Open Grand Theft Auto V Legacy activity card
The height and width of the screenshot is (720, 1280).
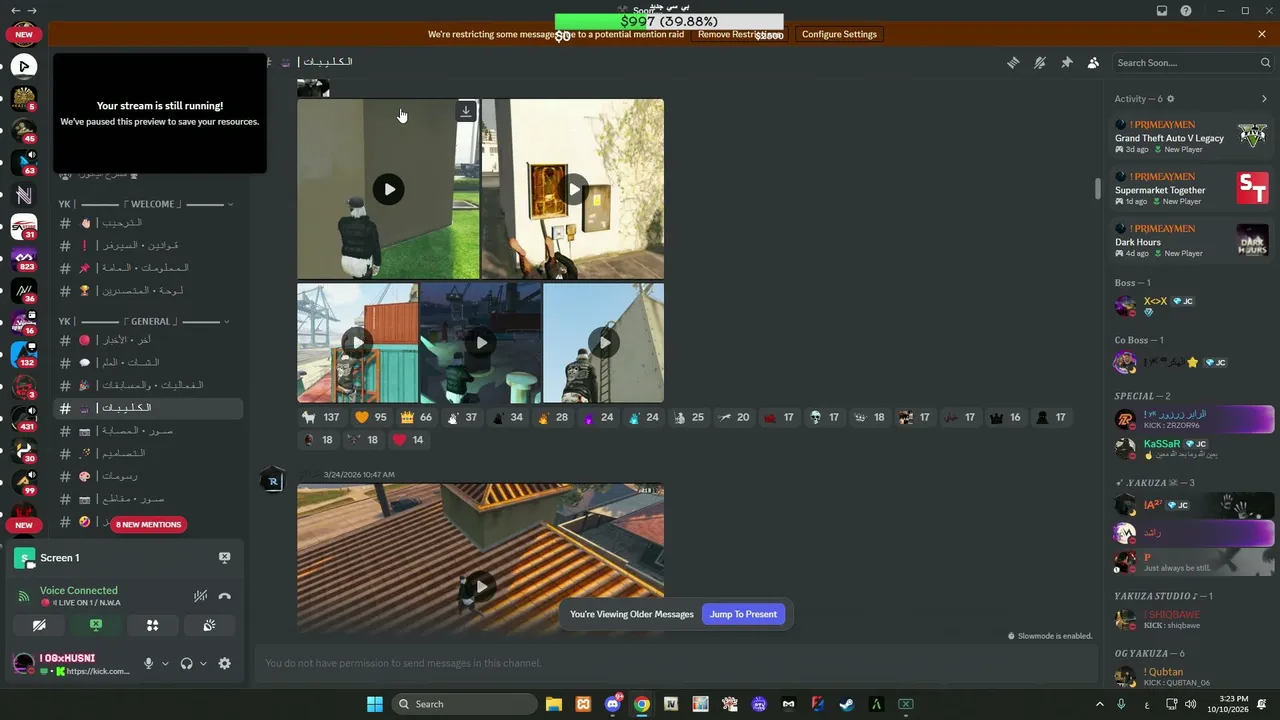tap(1191, 137)
